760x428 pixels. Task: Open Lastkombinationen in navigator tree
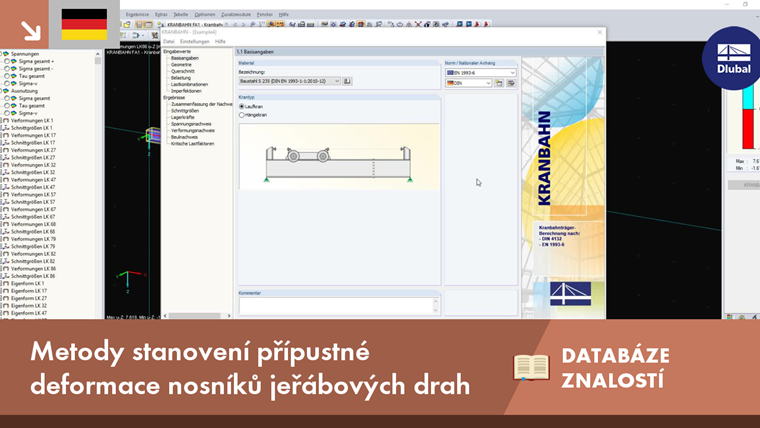click(190, 84)
